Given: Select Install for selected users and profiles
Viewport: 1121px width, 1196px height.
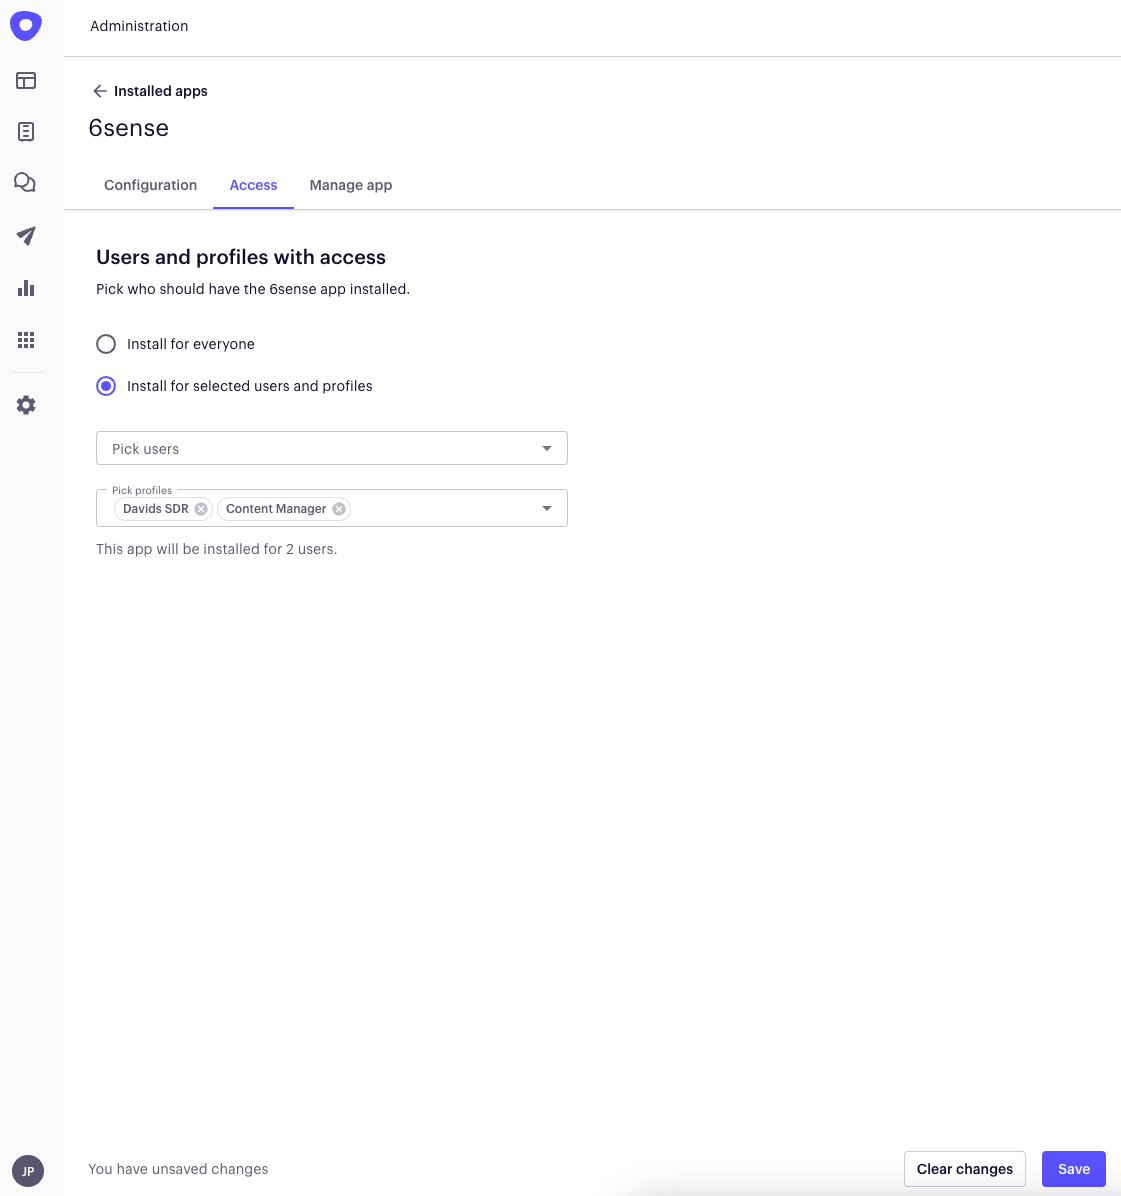Looking at the screenshot, I should click(x=106, y=386).
